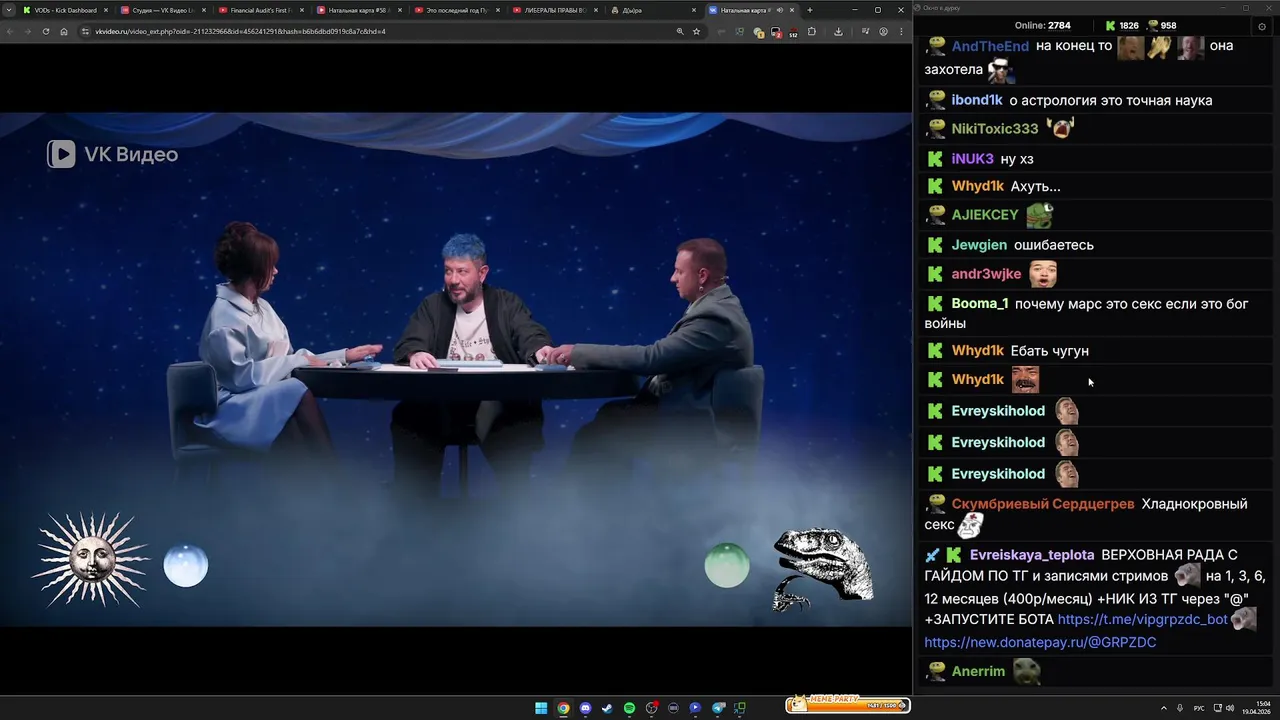
Task: Expand the system tray hidden icons chevron
Action: [x=1164, y=708]
